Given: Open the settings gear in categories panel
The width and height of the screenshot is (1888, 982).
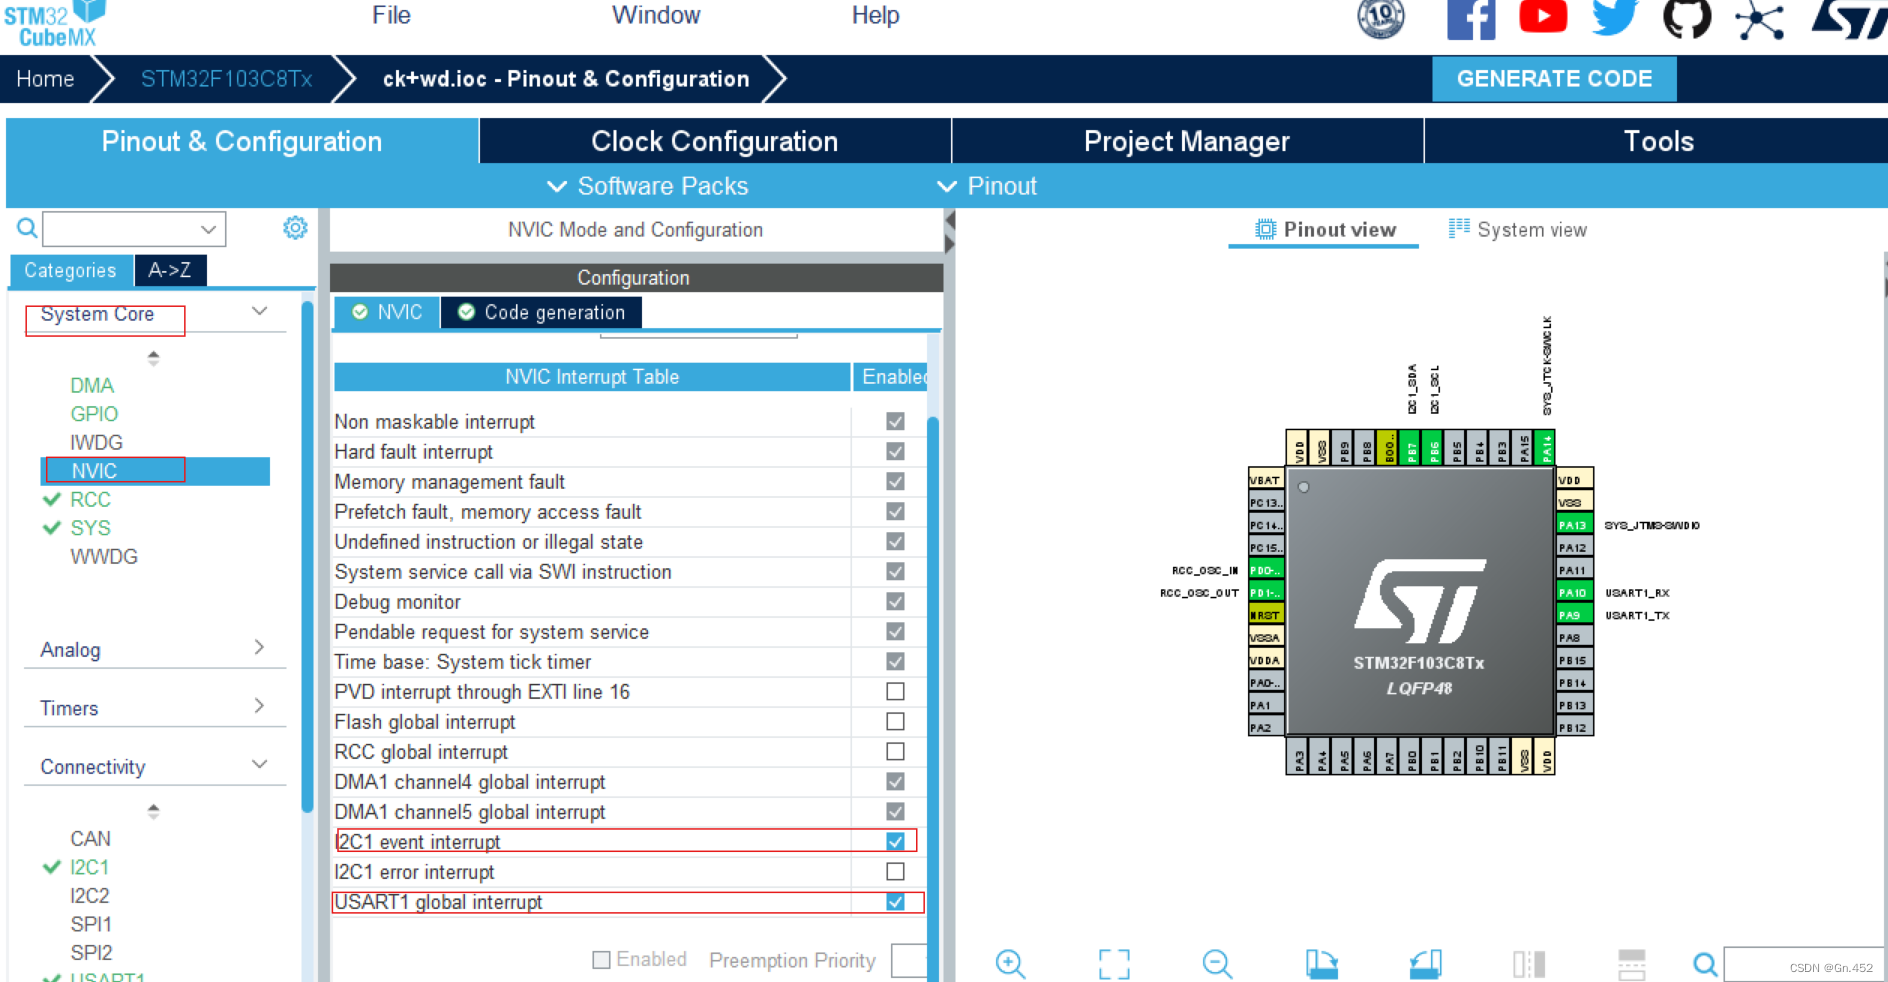Looking at the screenshot, I should pos(295,228).
